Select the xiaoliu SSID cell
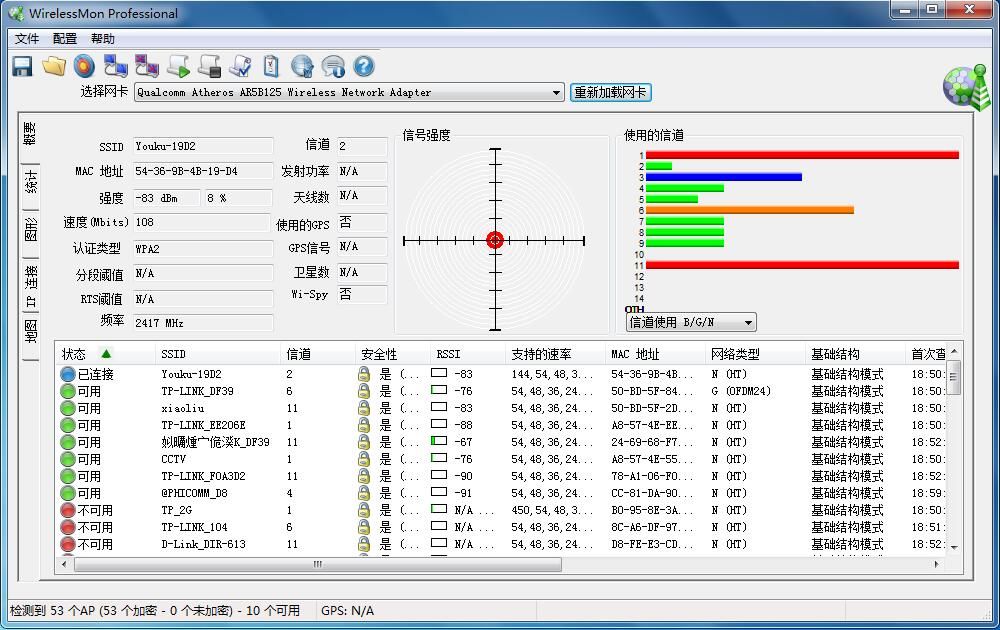Screen dimensions: 1000x630 click(182, 408)
